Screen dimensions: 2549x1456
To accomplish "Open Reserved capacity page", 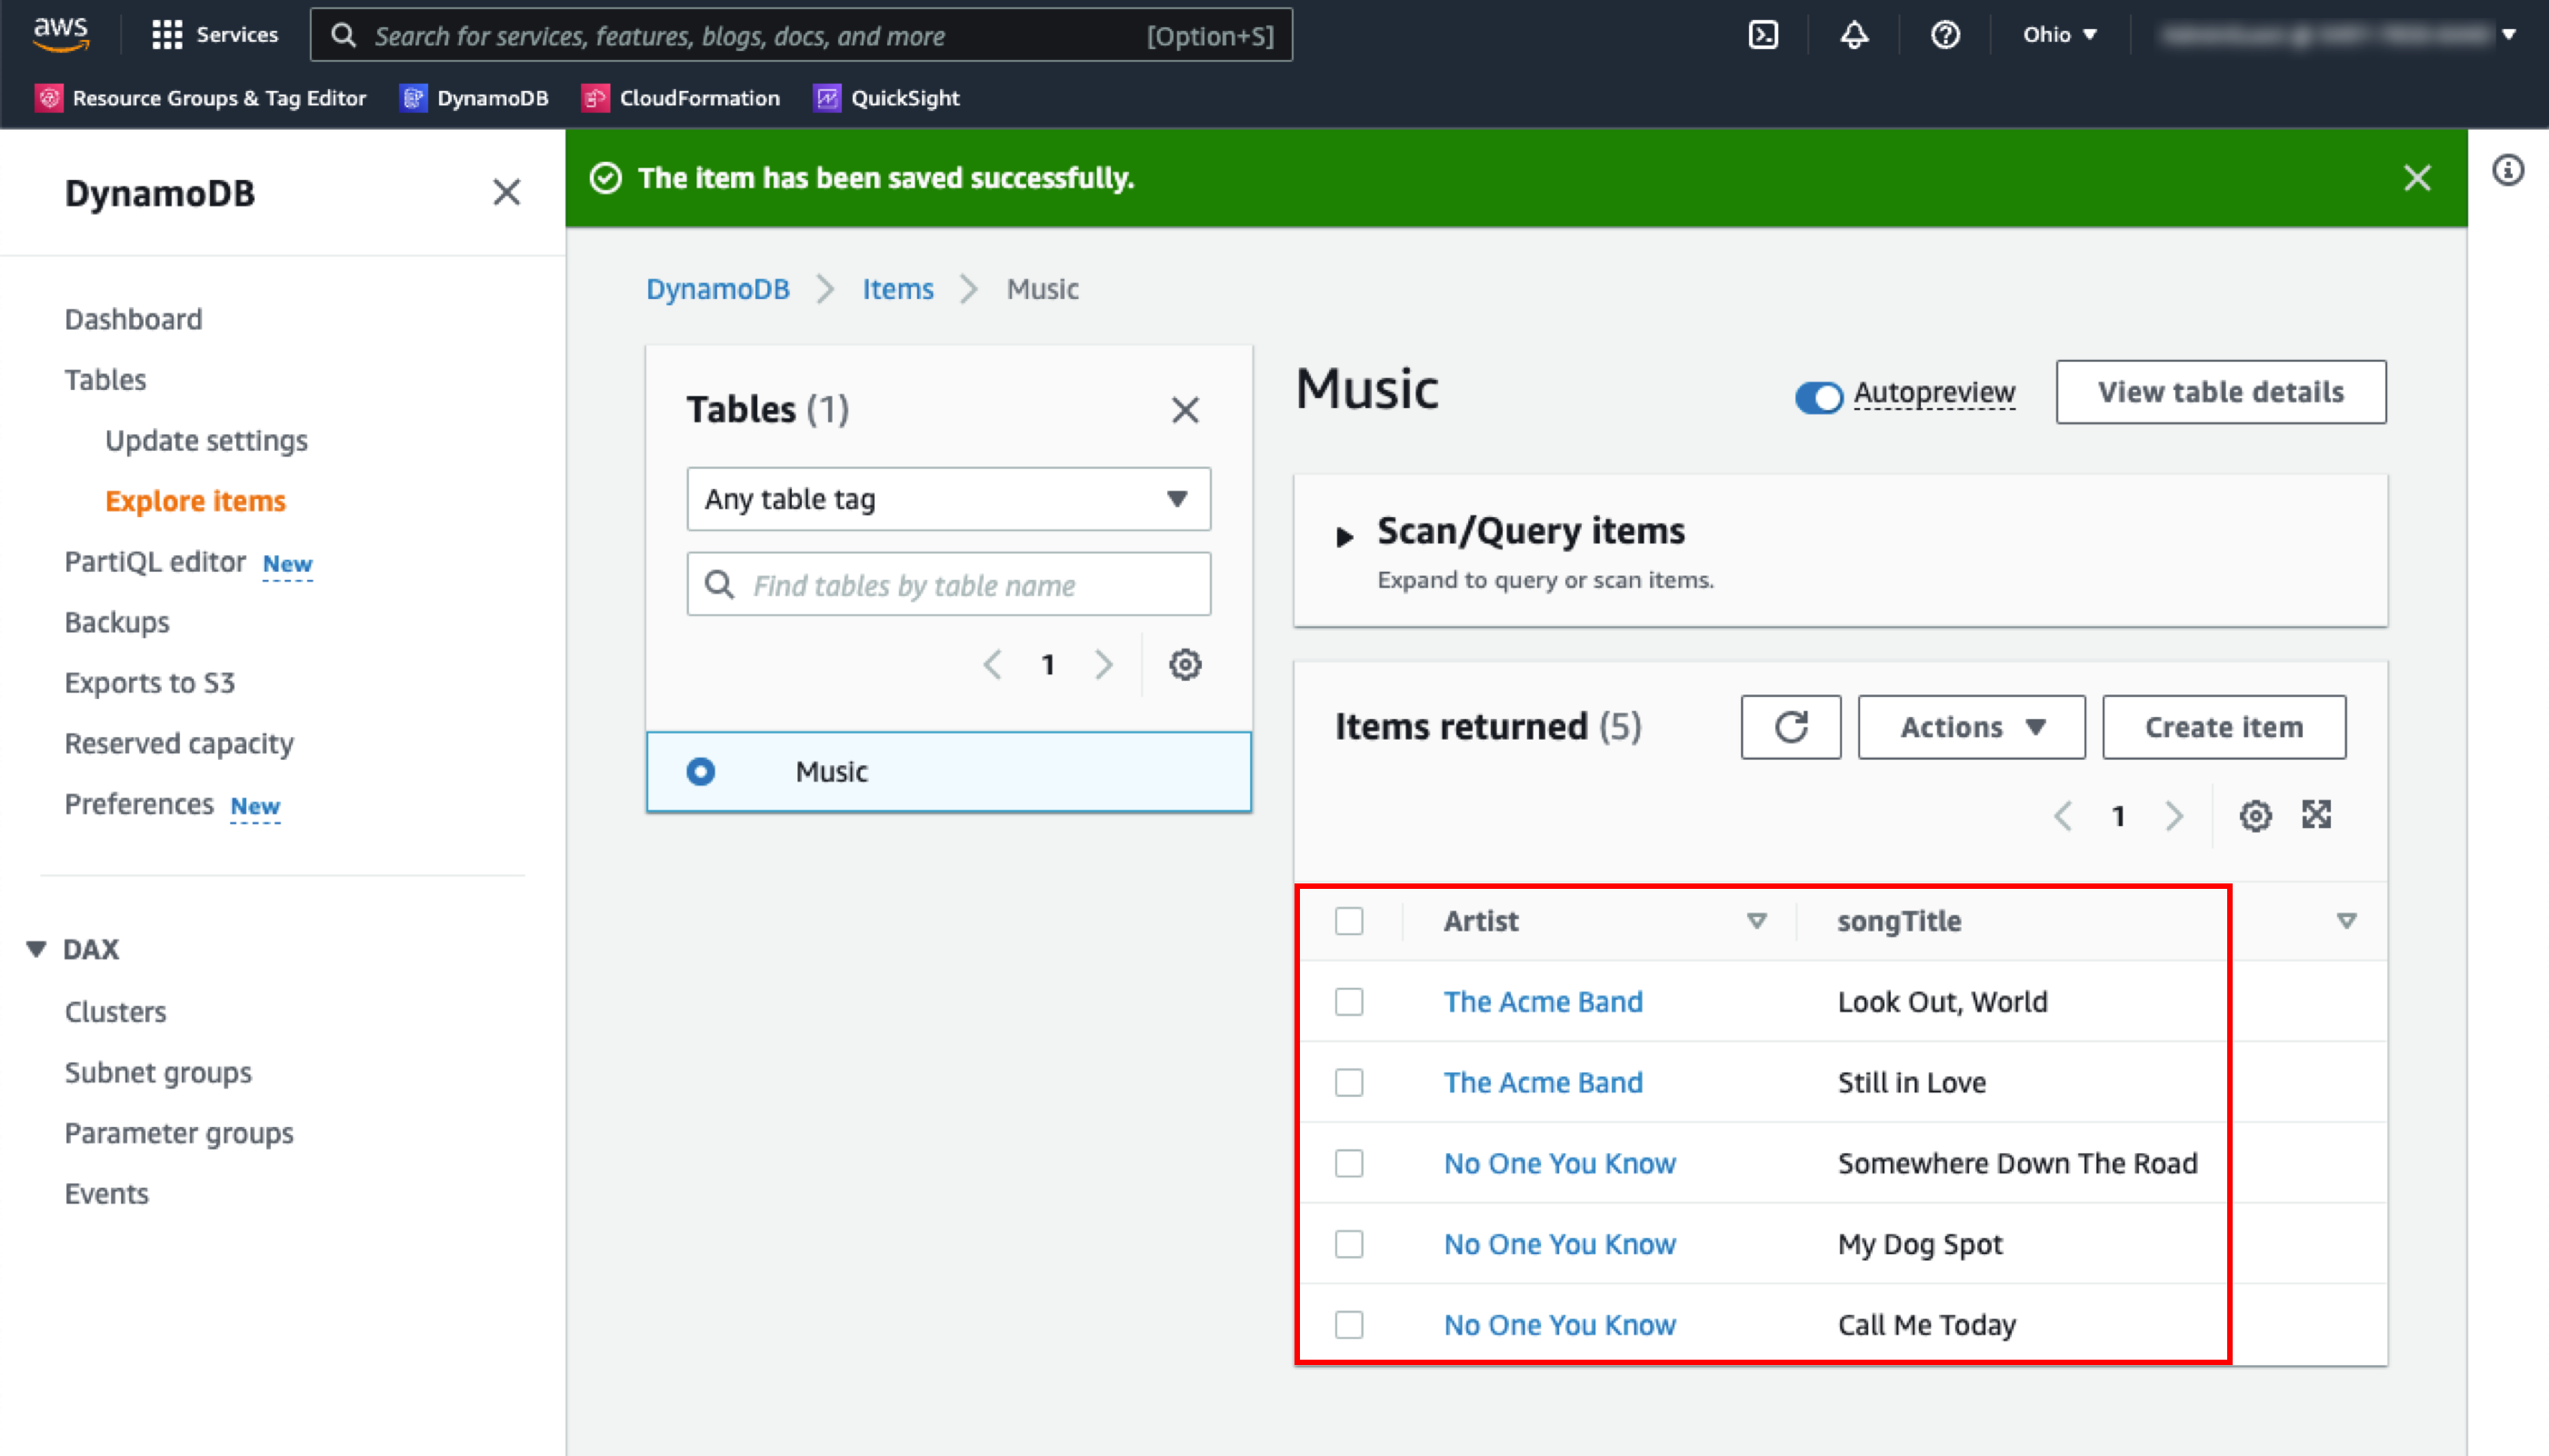I will click(x=179, y=744).
